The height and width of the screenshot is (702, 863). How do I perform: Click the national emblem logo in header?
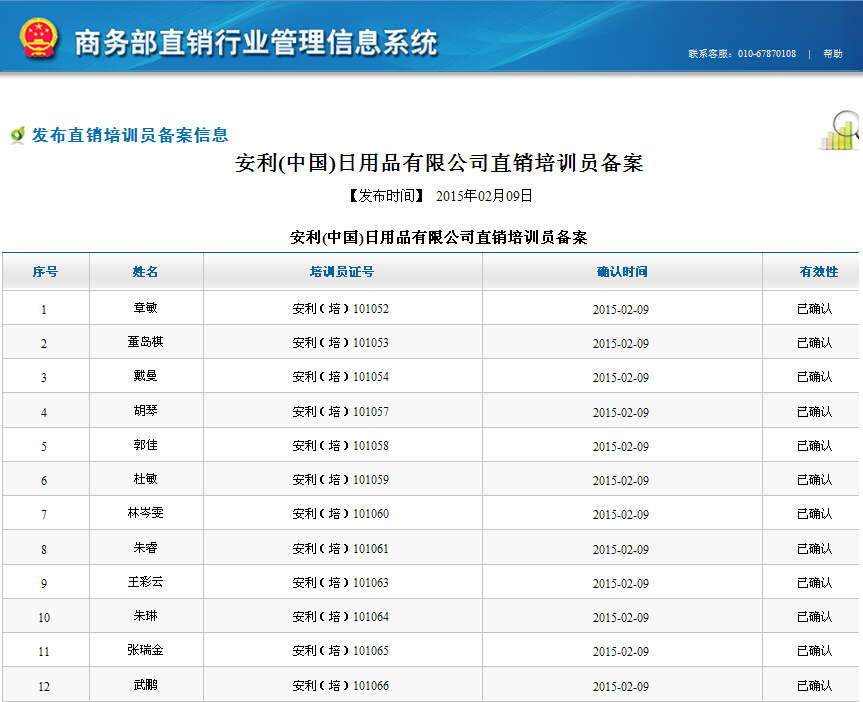click(38, 38)
